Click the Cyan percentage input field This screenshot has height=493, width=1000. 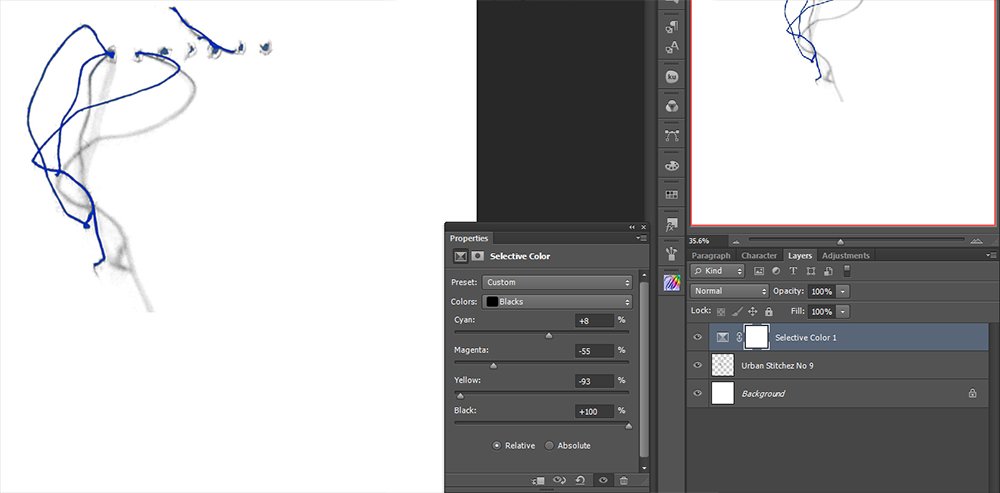pyautogui.click(x=594, y=321)
